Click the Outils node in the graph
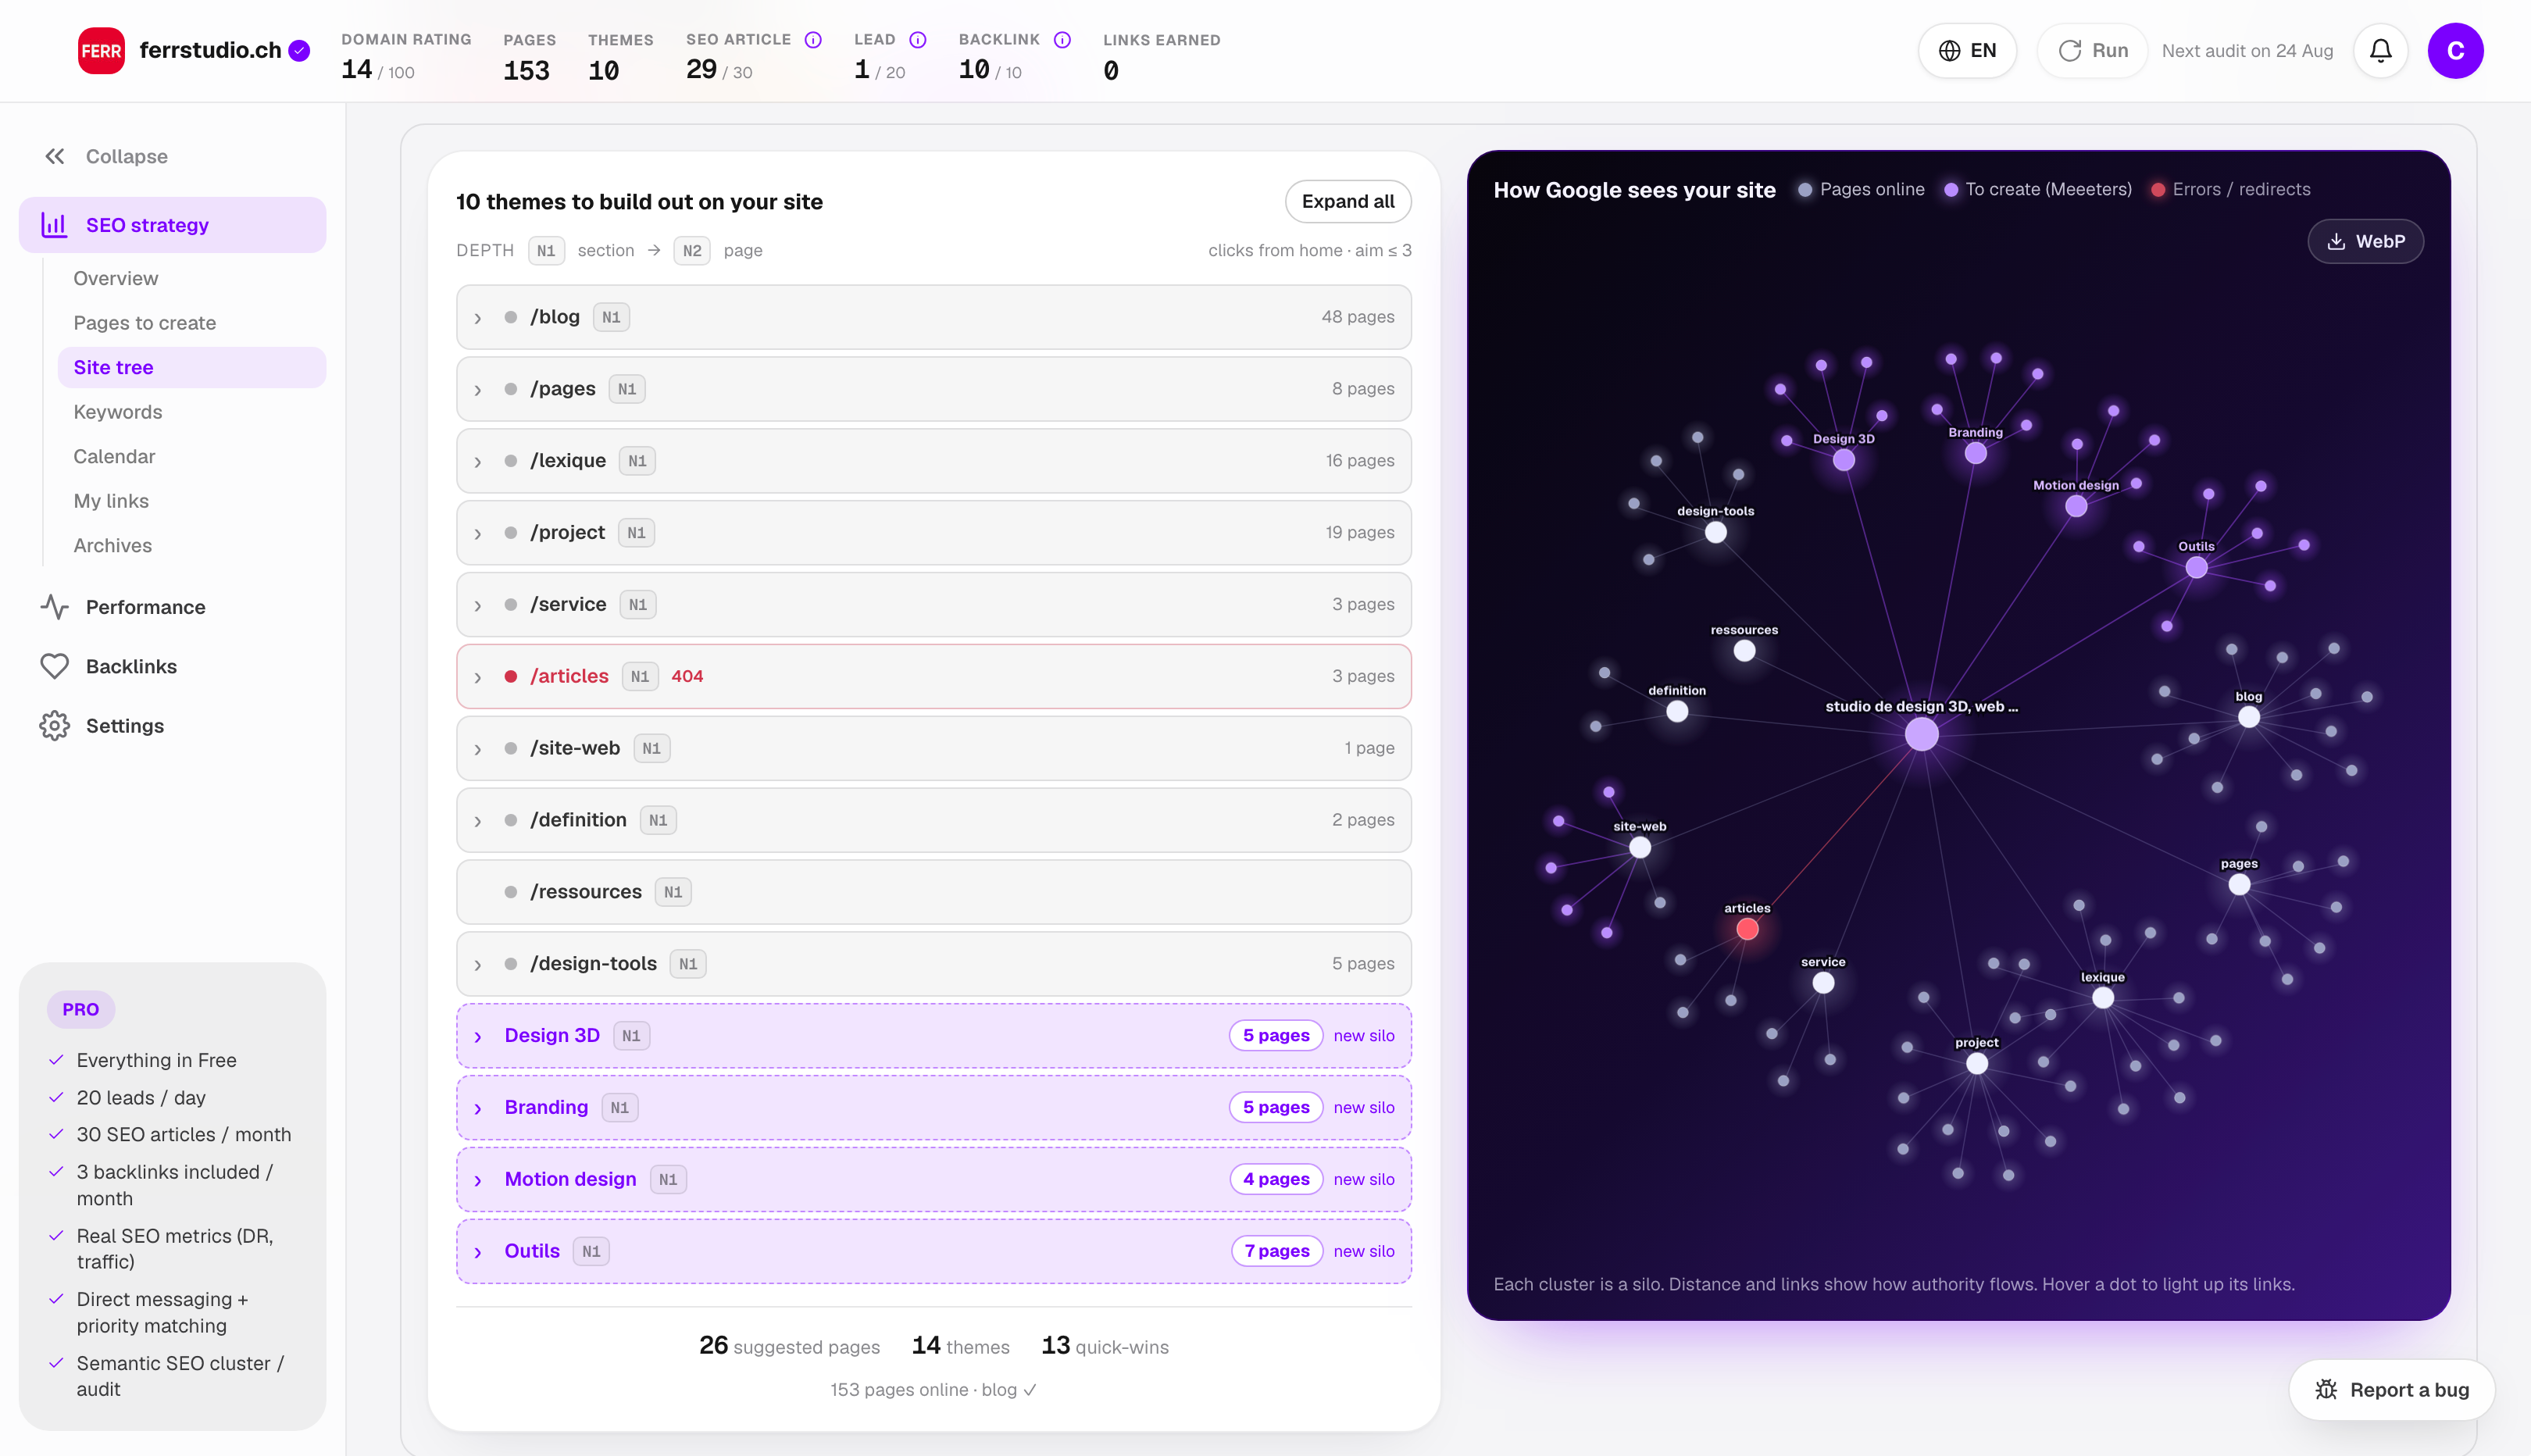Image resolution: width=2531 pixels, height=1456 pixels. tap(2196, 568)
